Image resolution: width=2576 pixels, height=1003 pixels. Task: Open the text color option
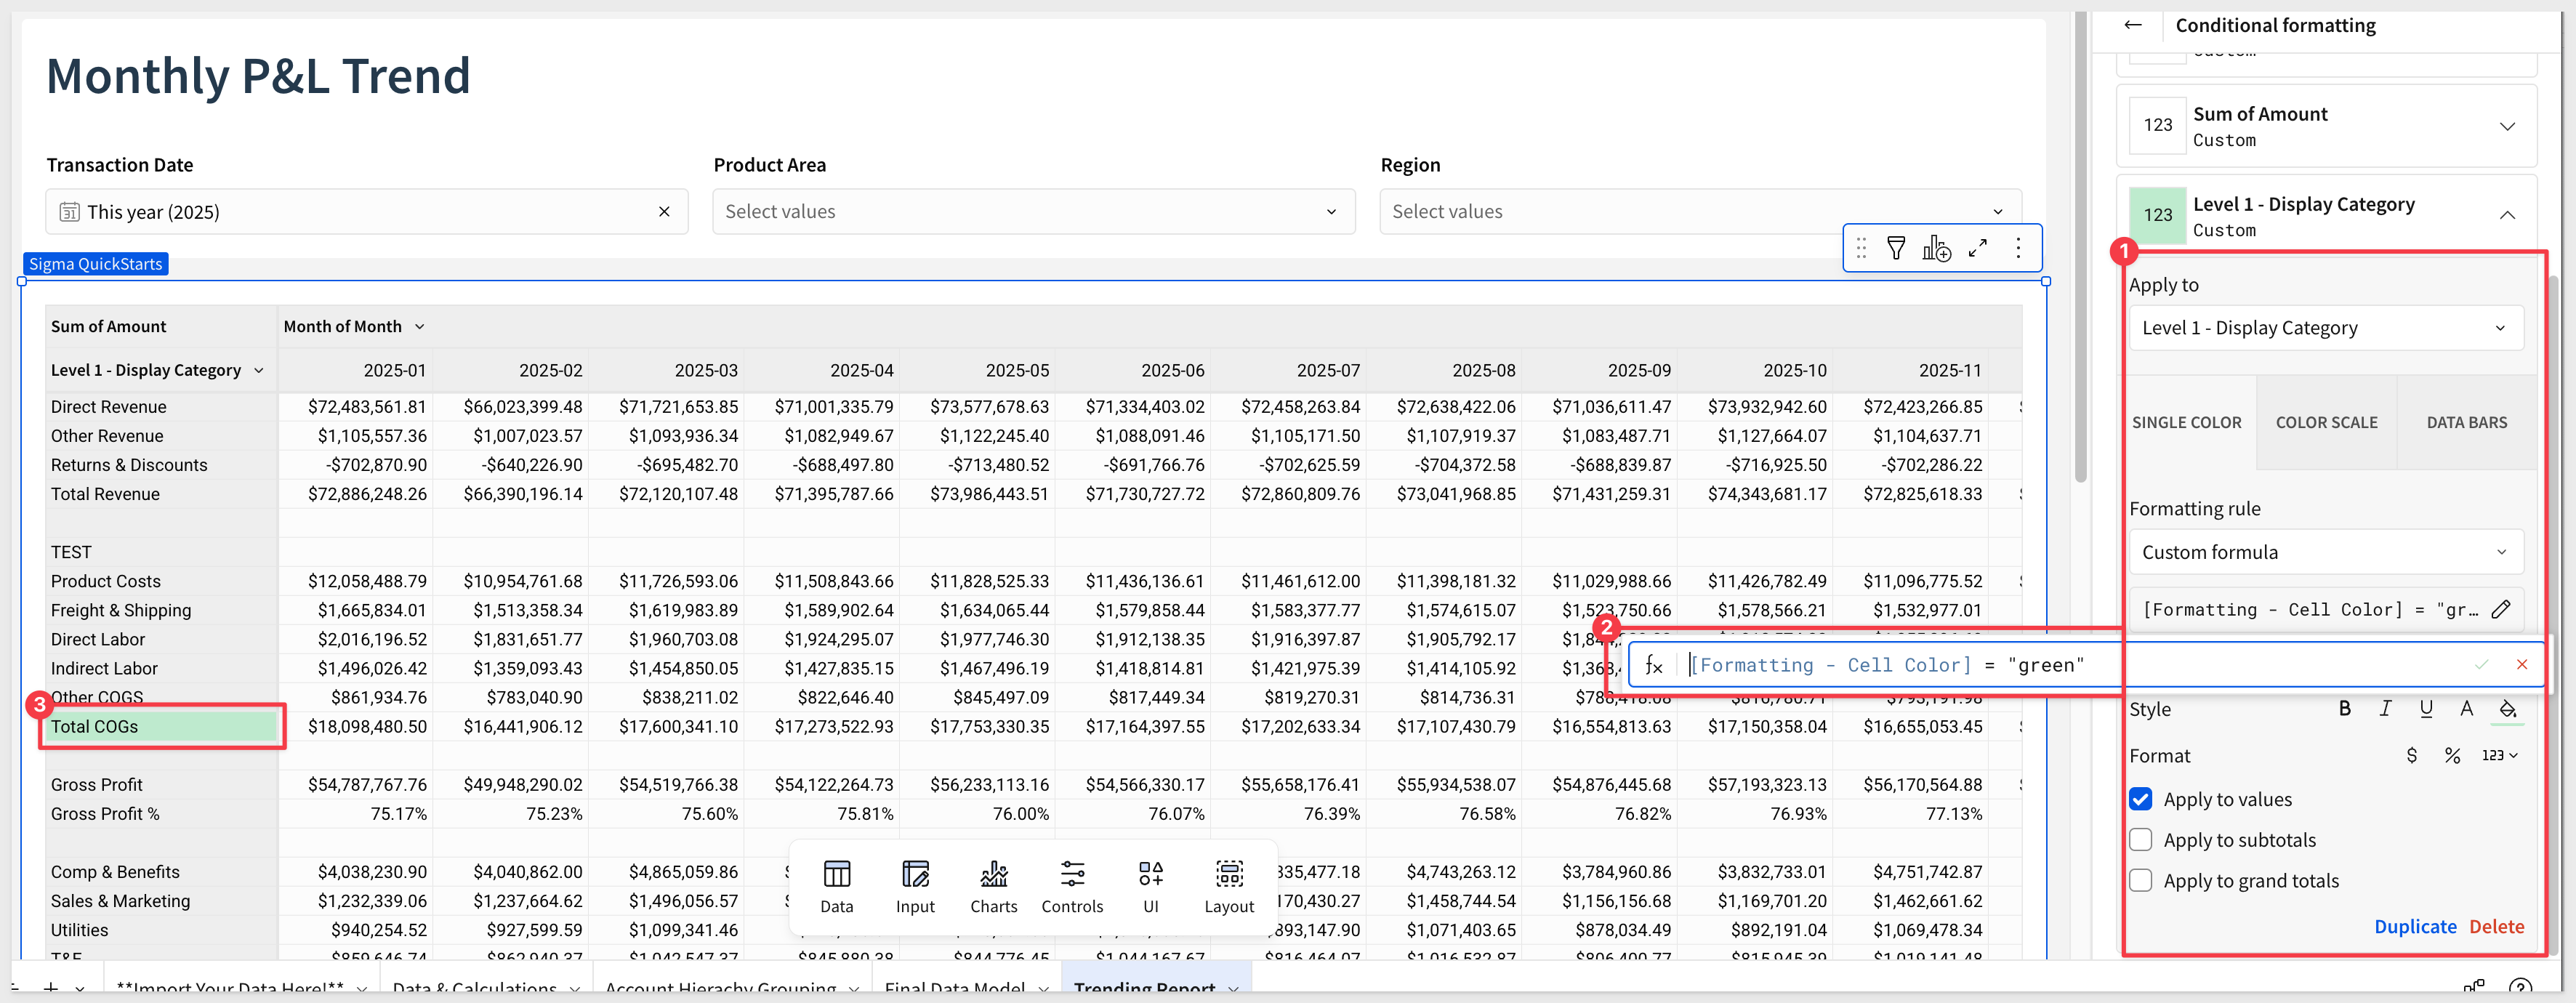pyautogui.click(x=2467, y=709)
